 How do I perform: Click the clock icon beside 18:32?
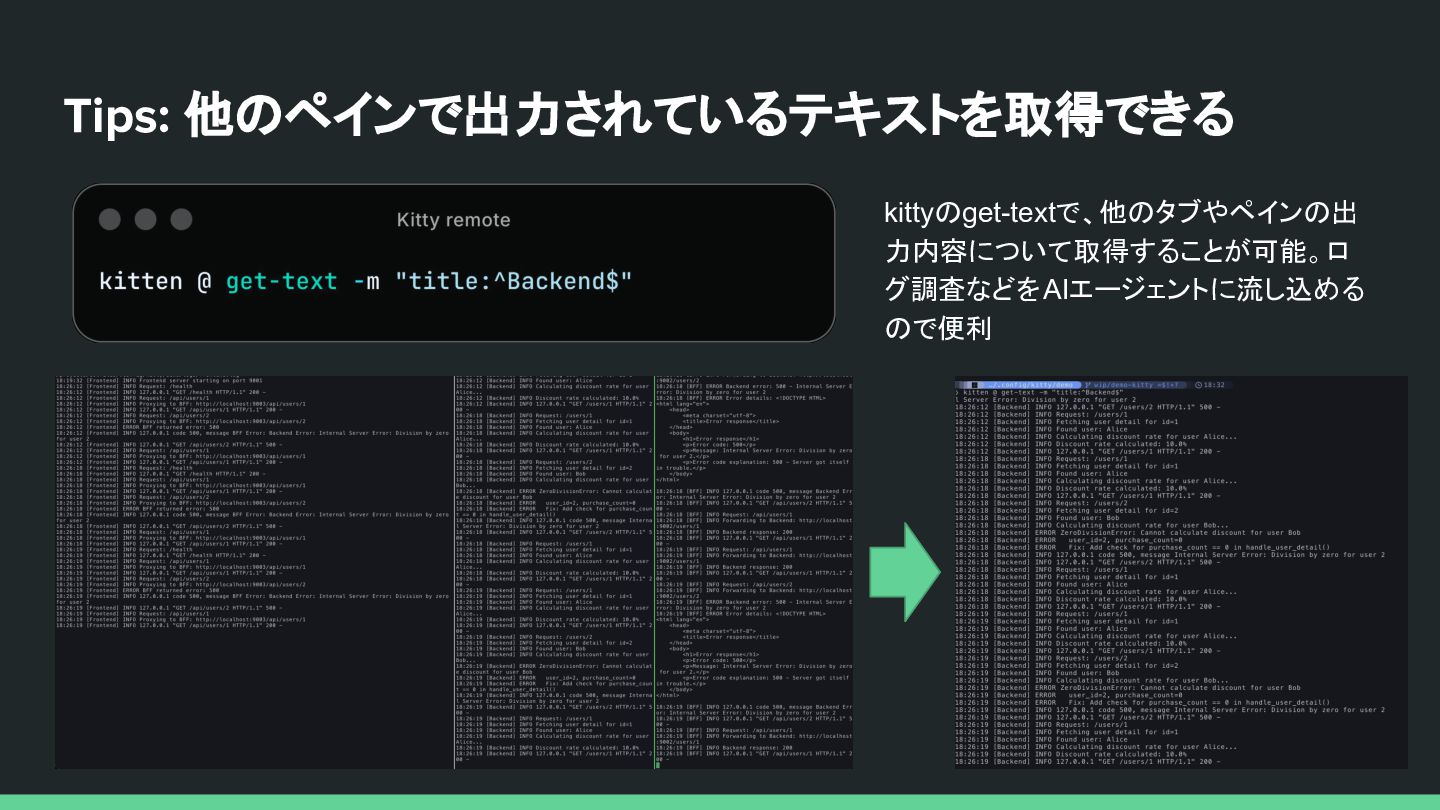tap(1196, 384)
